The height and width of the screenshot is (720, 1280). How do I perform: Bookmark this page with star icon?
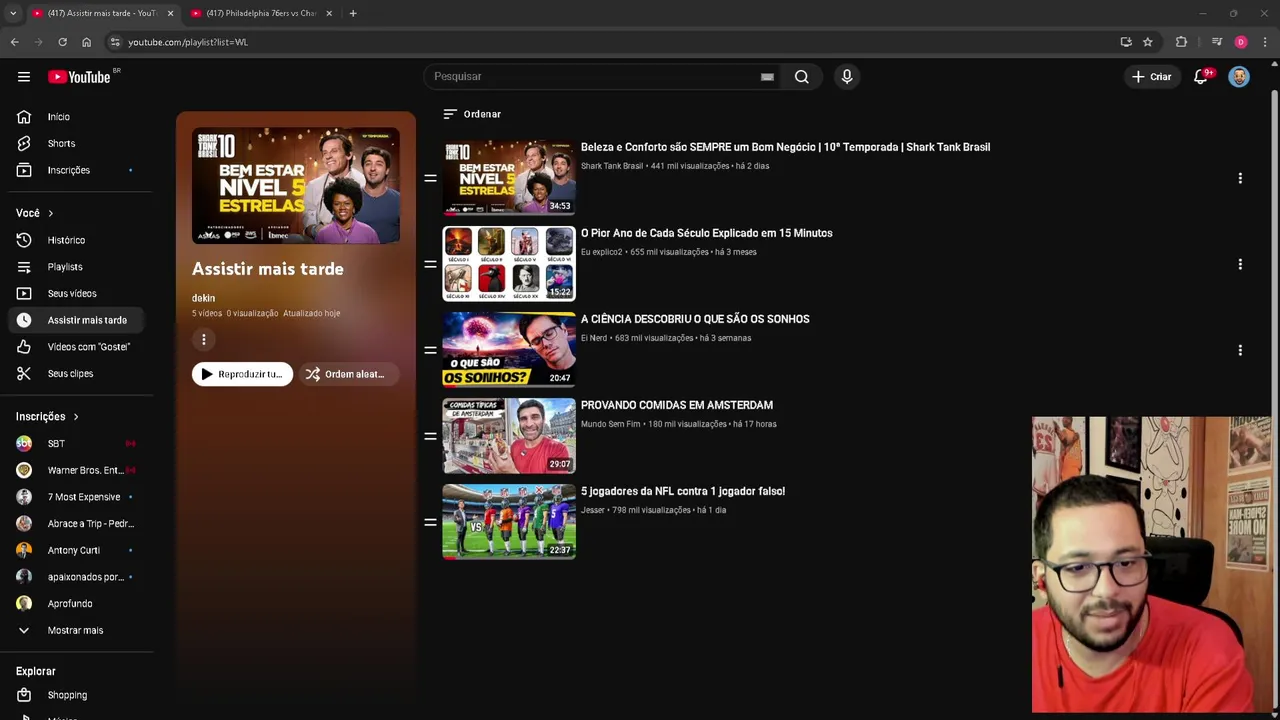pyautogui.click(x=1148, y=42)
